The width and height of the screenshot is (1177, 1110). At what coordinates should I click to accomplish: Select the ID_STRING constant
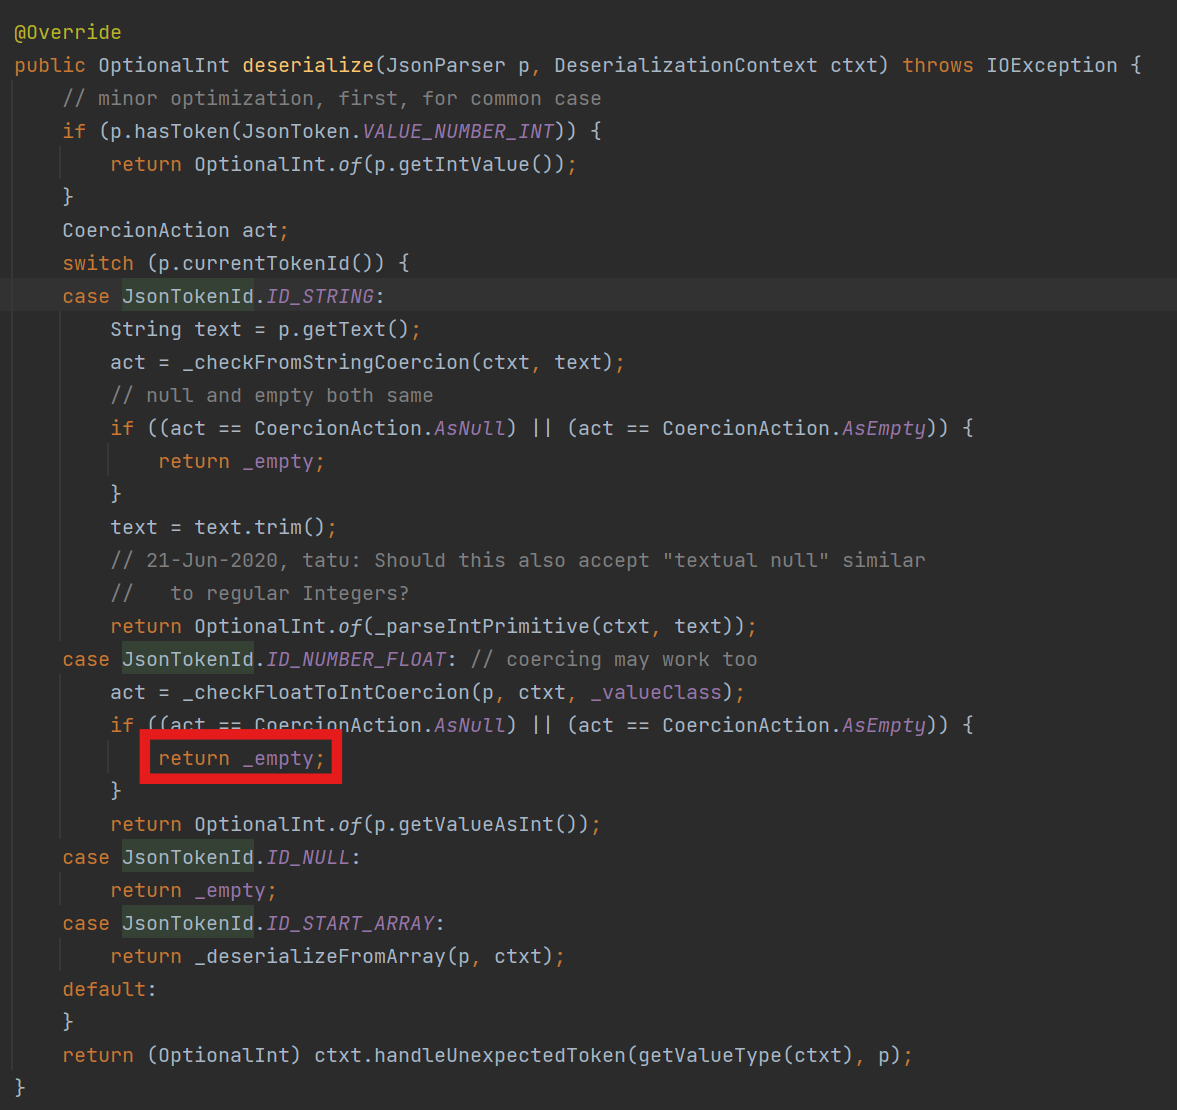320,296
